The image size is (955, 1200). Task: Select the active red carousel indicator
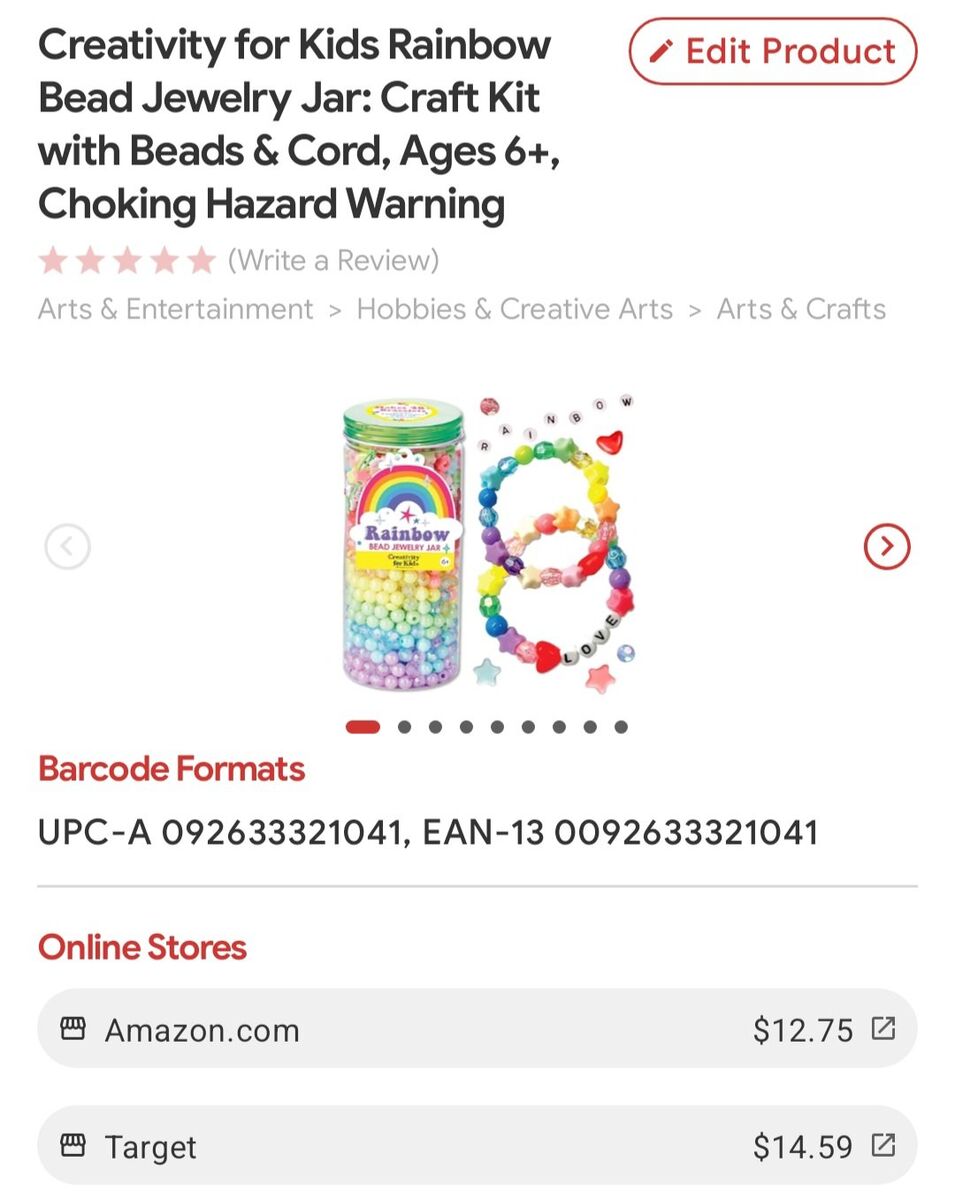click(363, 727)
